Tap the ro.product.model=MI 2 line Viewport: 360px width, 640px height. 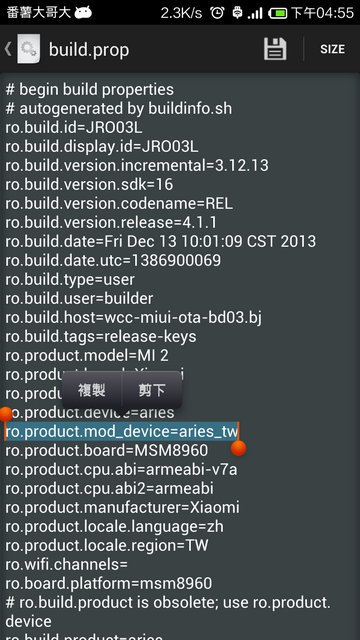coord(87,356)
